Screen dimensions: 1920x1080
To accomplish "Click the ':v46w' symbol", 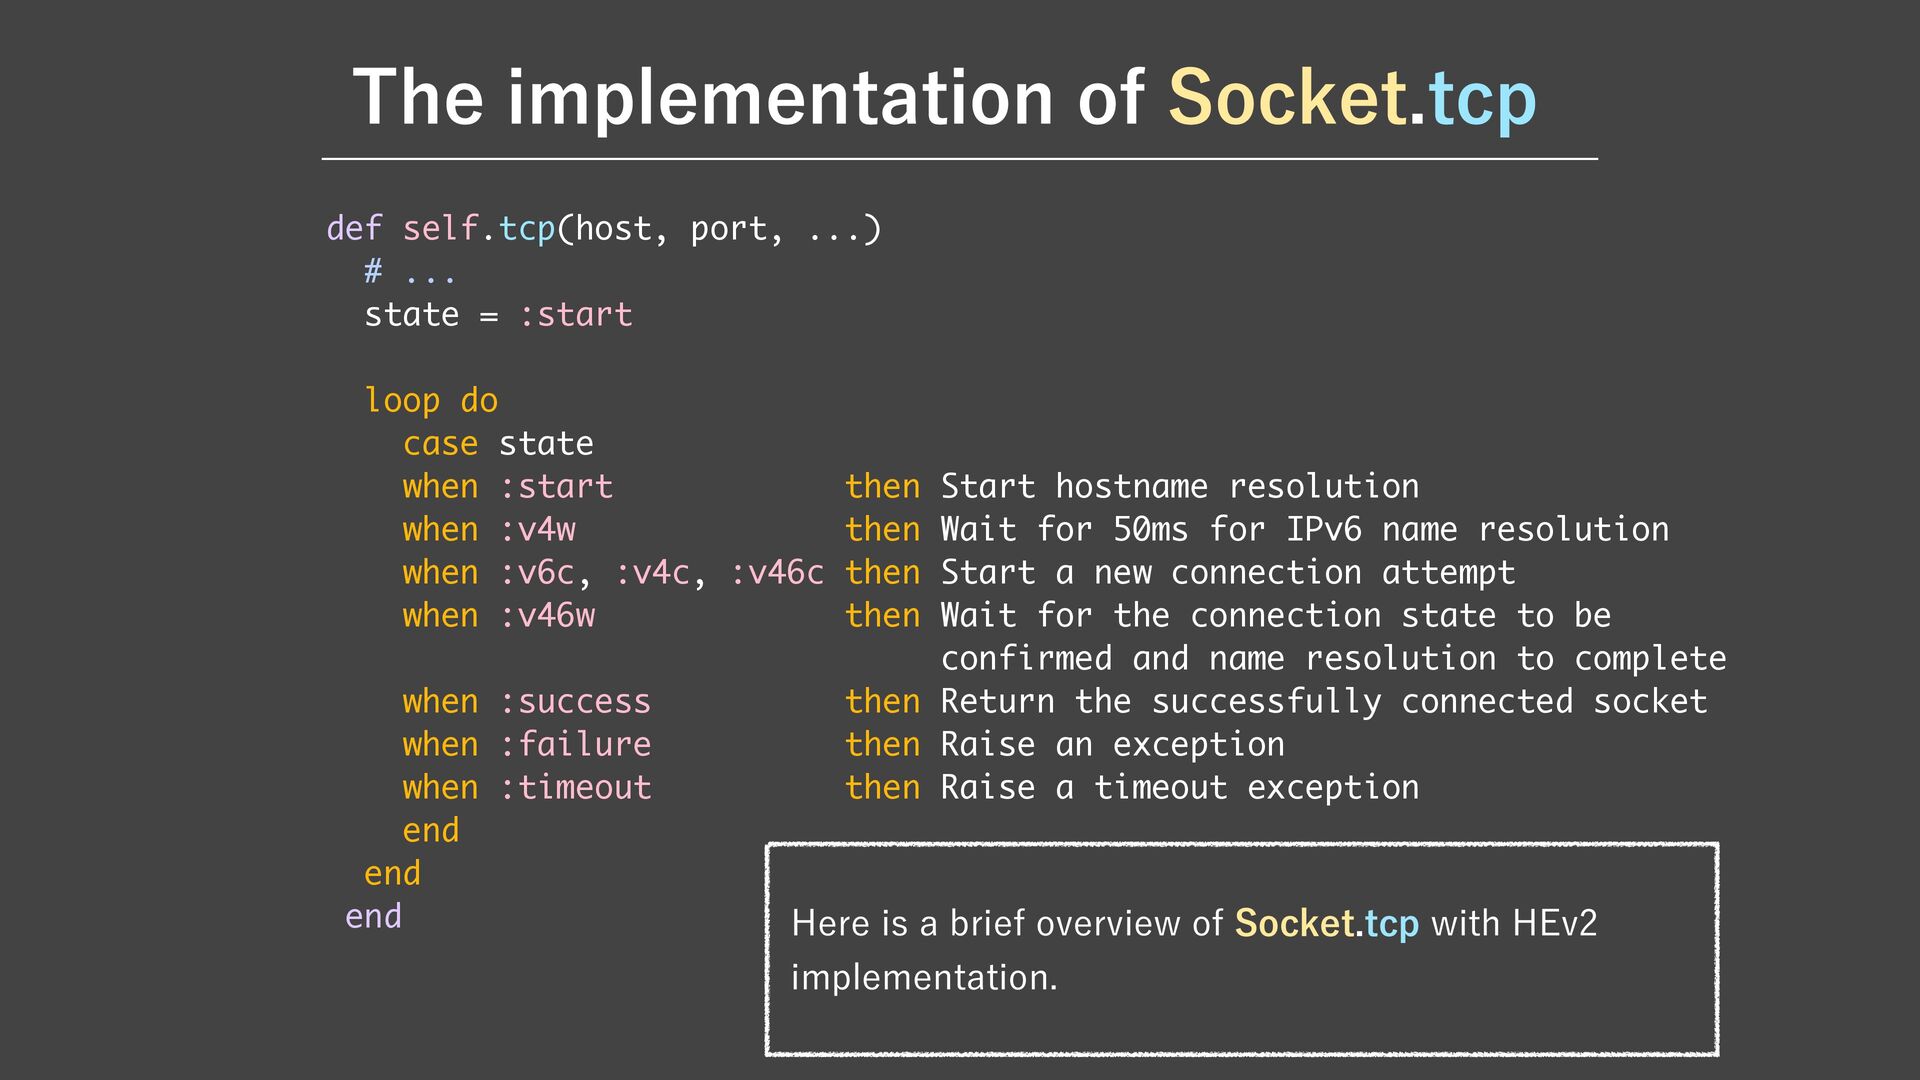I will (547, 616).
